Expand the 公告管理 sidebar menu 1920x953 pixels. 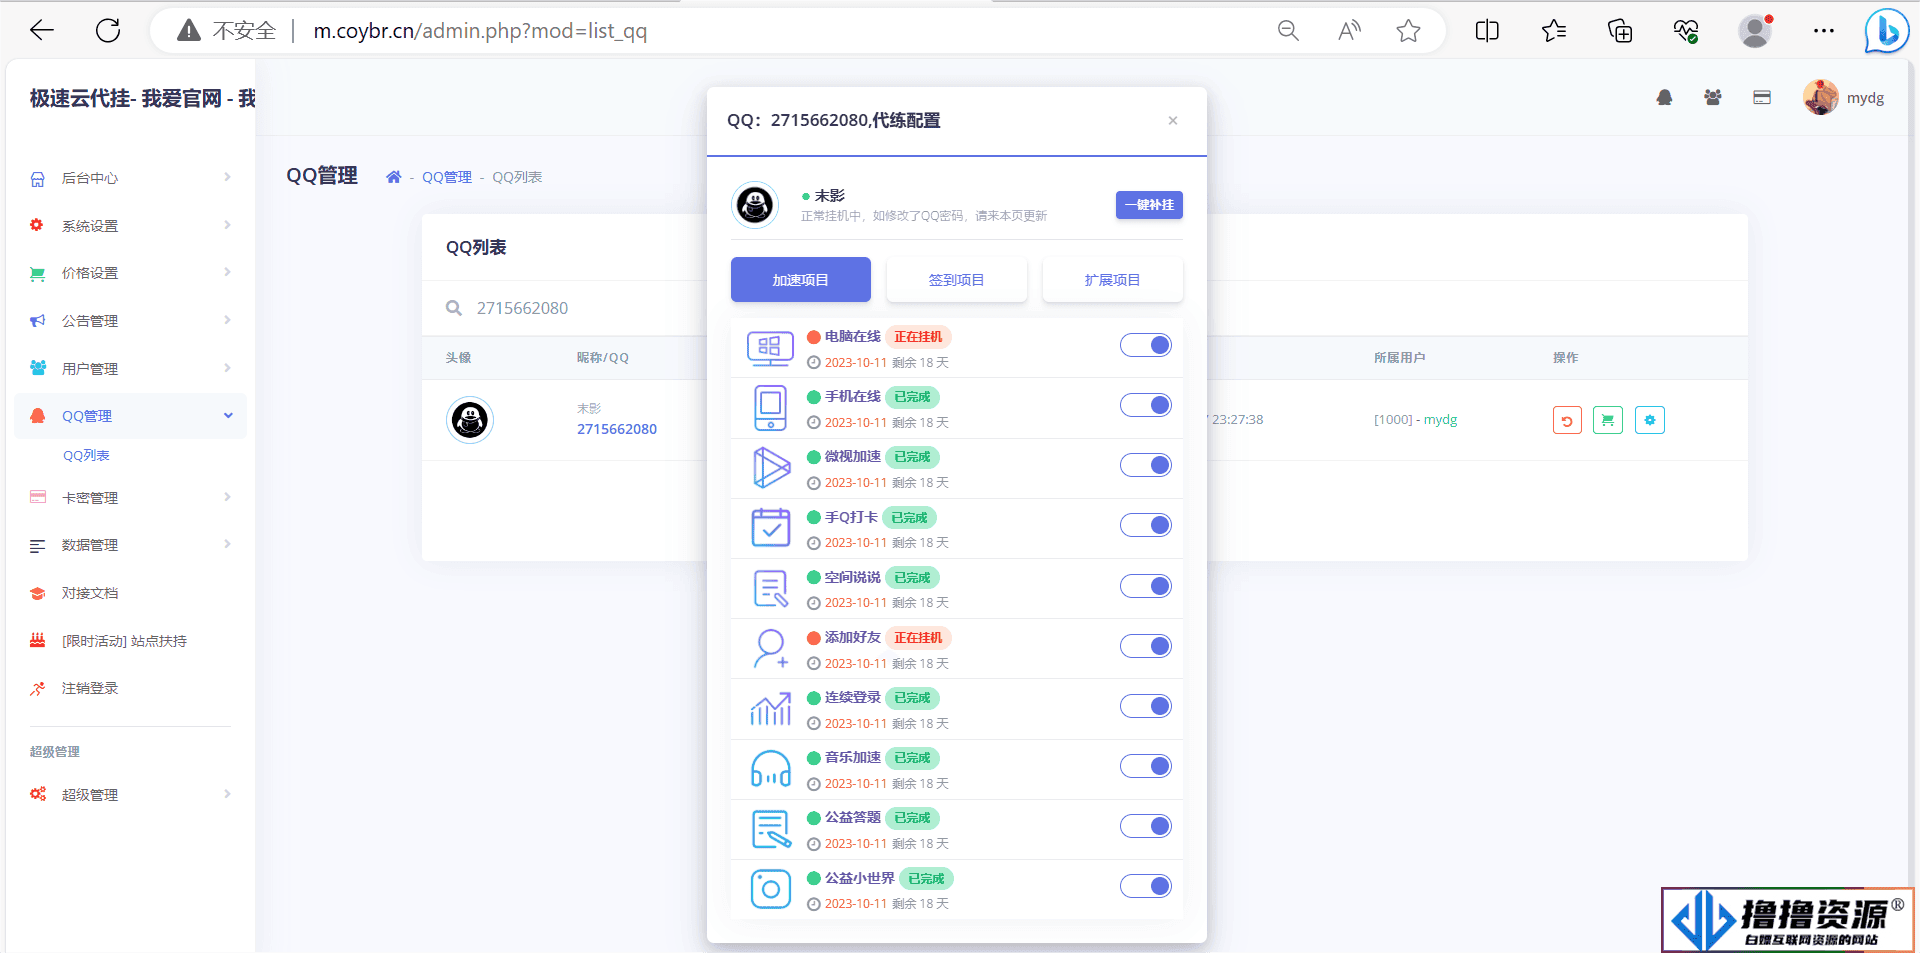tap(130, 321)
